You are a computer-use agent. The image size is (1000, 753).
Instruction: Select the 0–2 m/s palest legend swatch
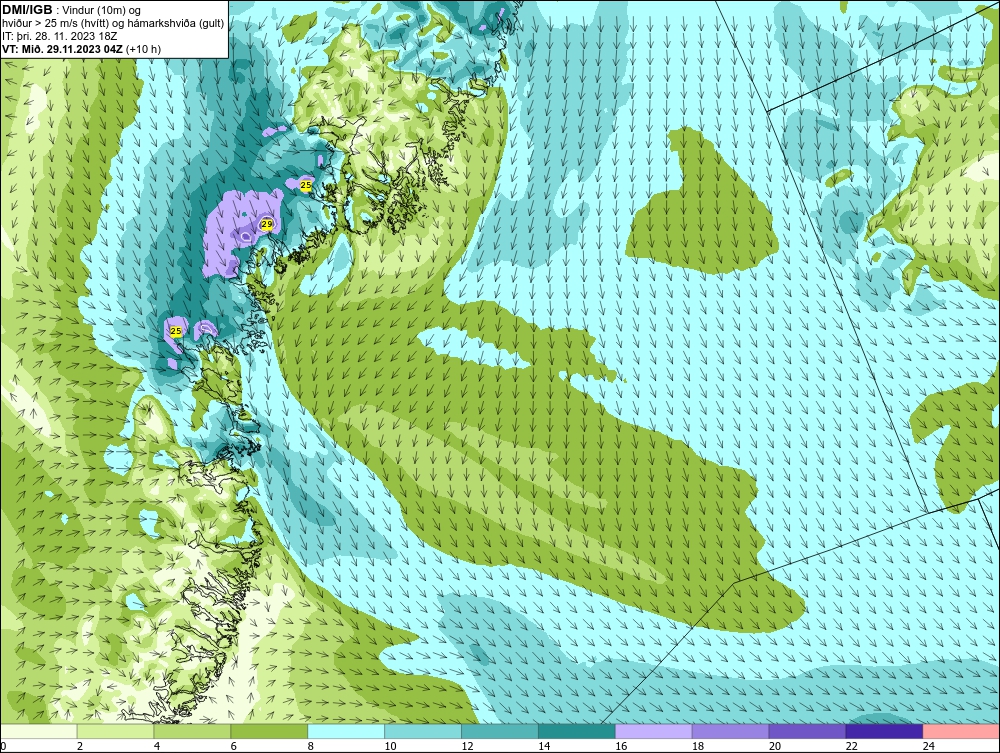click(x=39, y=731)
